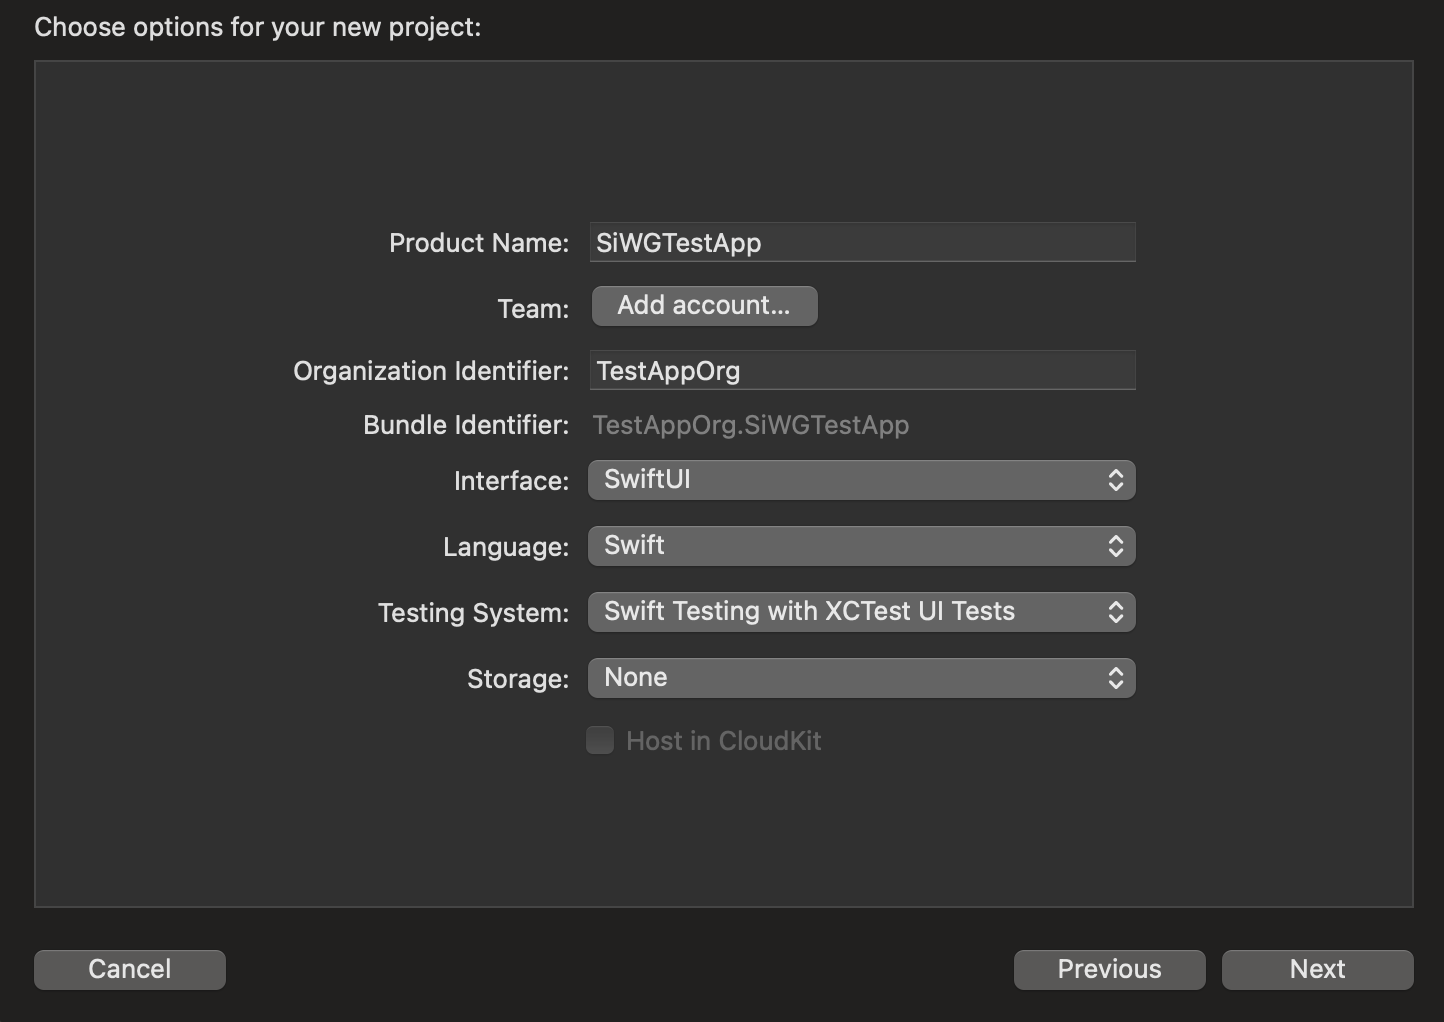The width and height of the screenshot is (1444, 1022).
Task: Select the SiWGTestApp product name text
Action: 679,242
